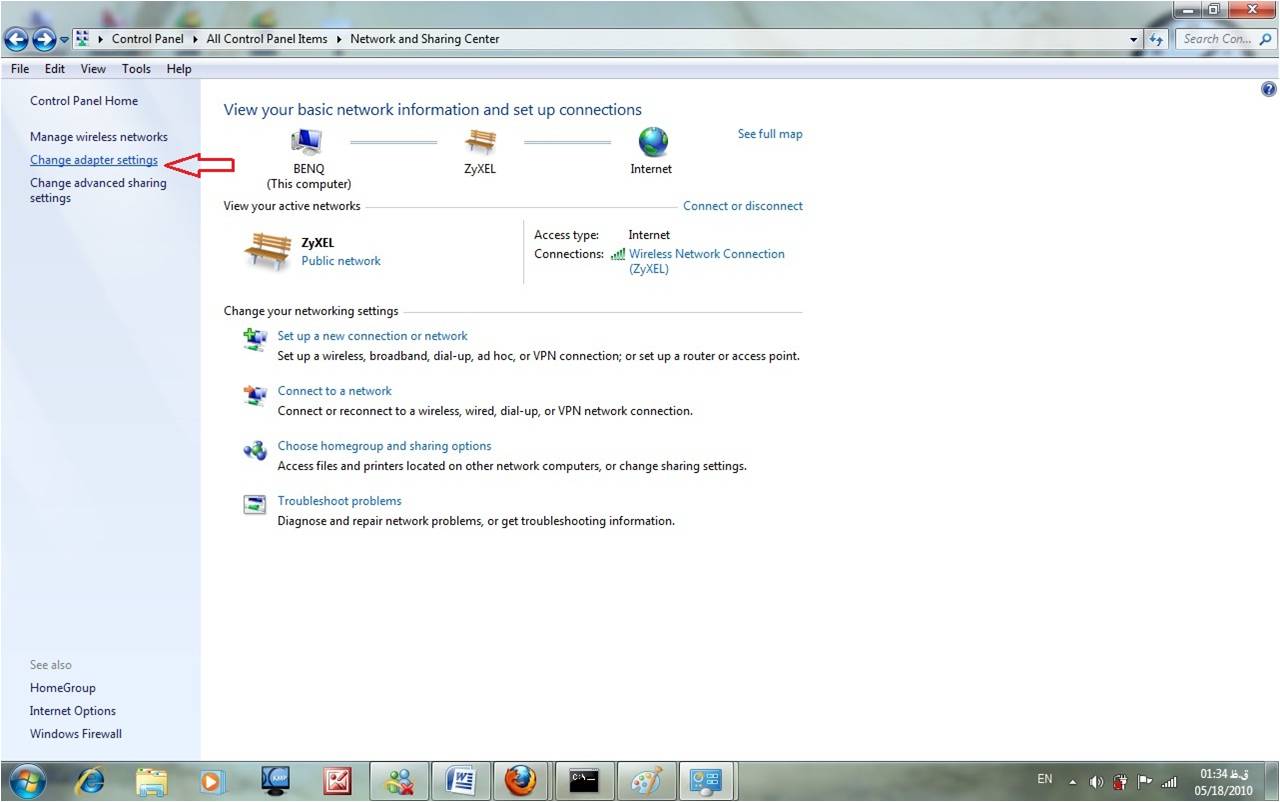Switch to Paint on taskbar
1280x802 pixels.
point(645,781)
